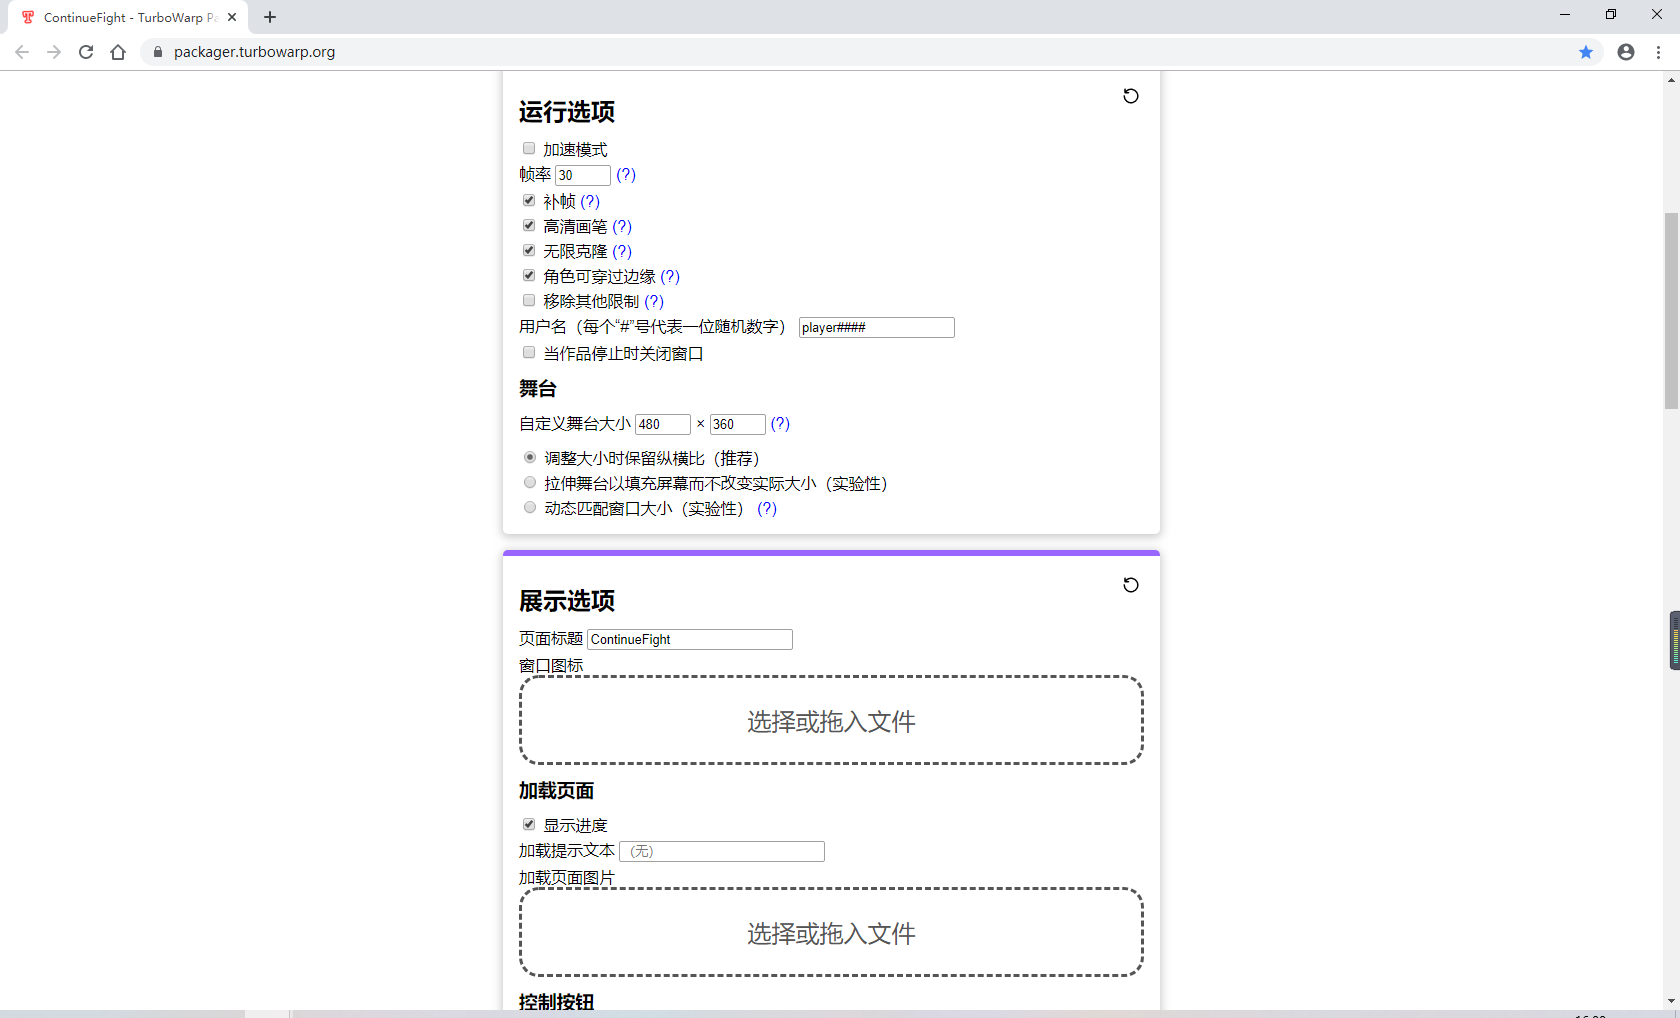This screenshot has width=1680, height=1018.
Task: Select 动态匹配窗口大小 radio option
Action: 530,508
